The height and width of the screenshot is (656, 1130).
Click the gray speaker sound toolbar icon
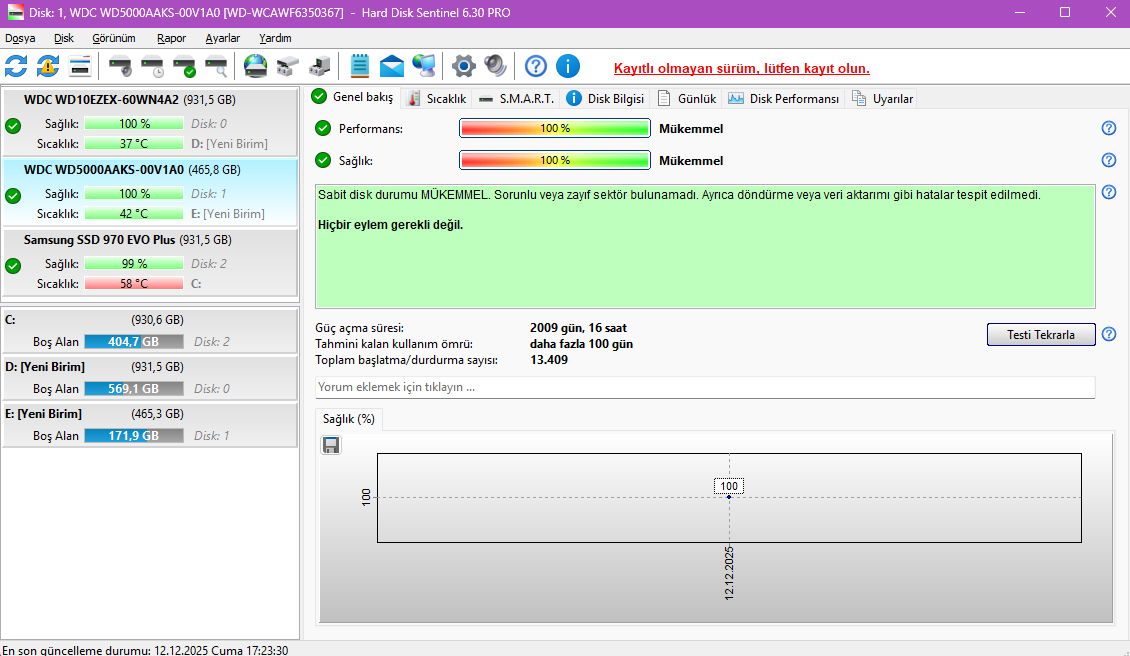(x=495, y=66)
